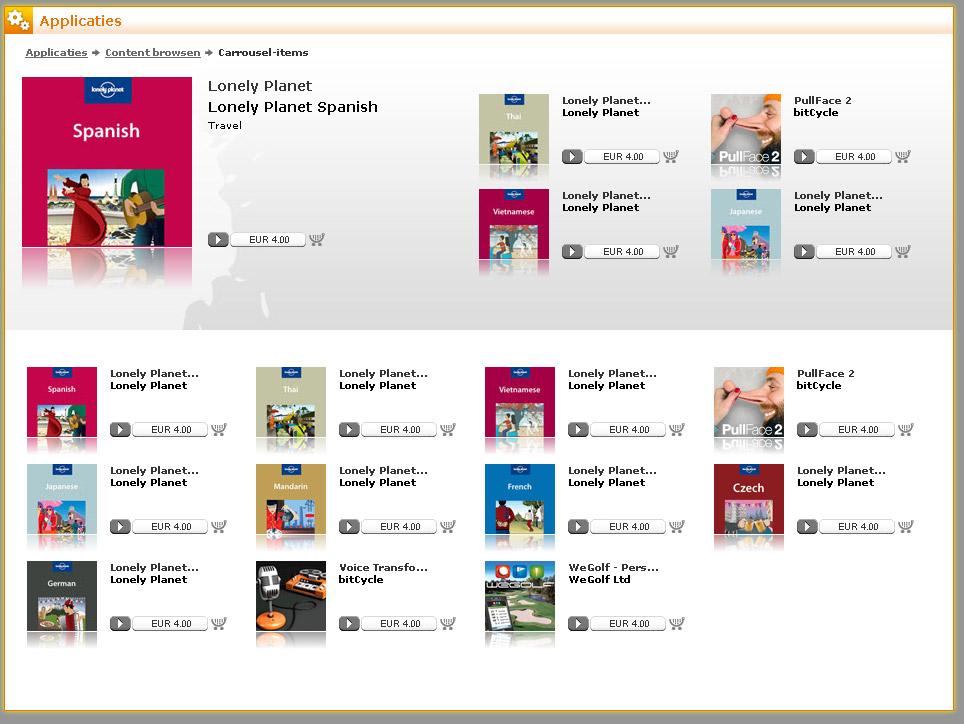This screenshot has height=724, width=964.
Task: Go to Content browsen breadcrumb link
Action: [153, 52]
